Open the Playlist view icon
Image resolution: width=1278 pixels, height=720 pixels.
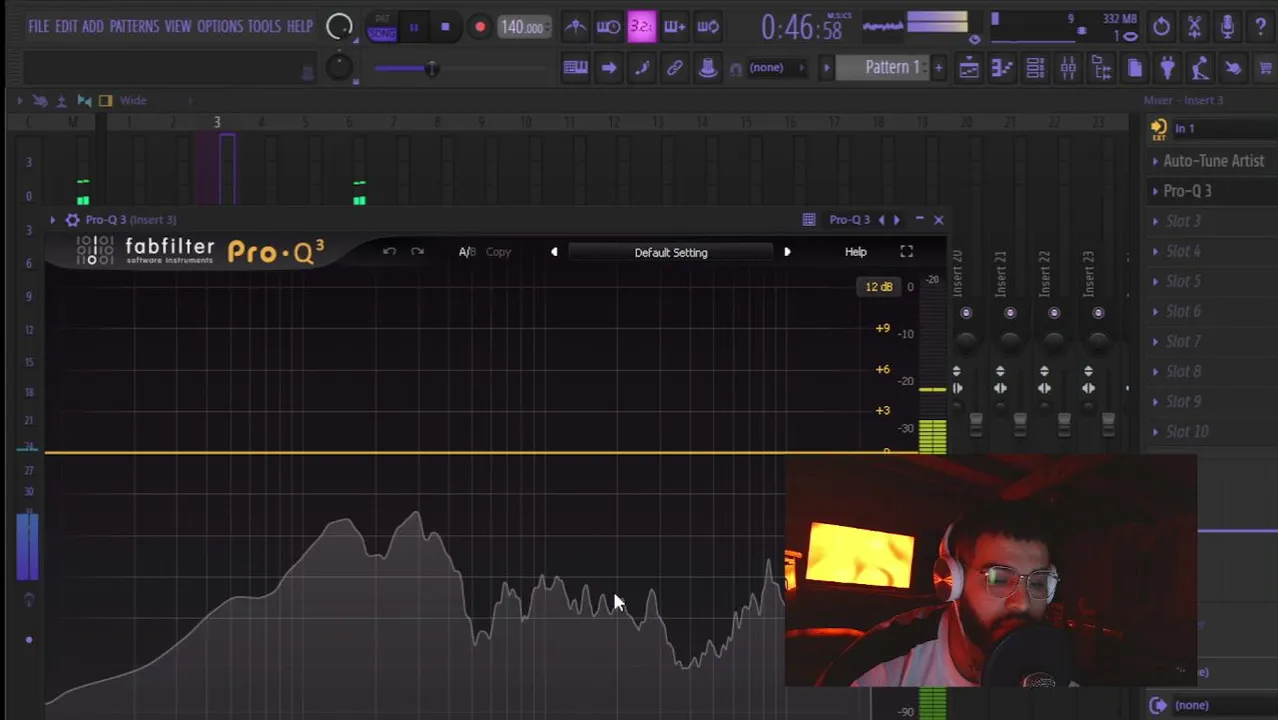(x=969, y=68)
